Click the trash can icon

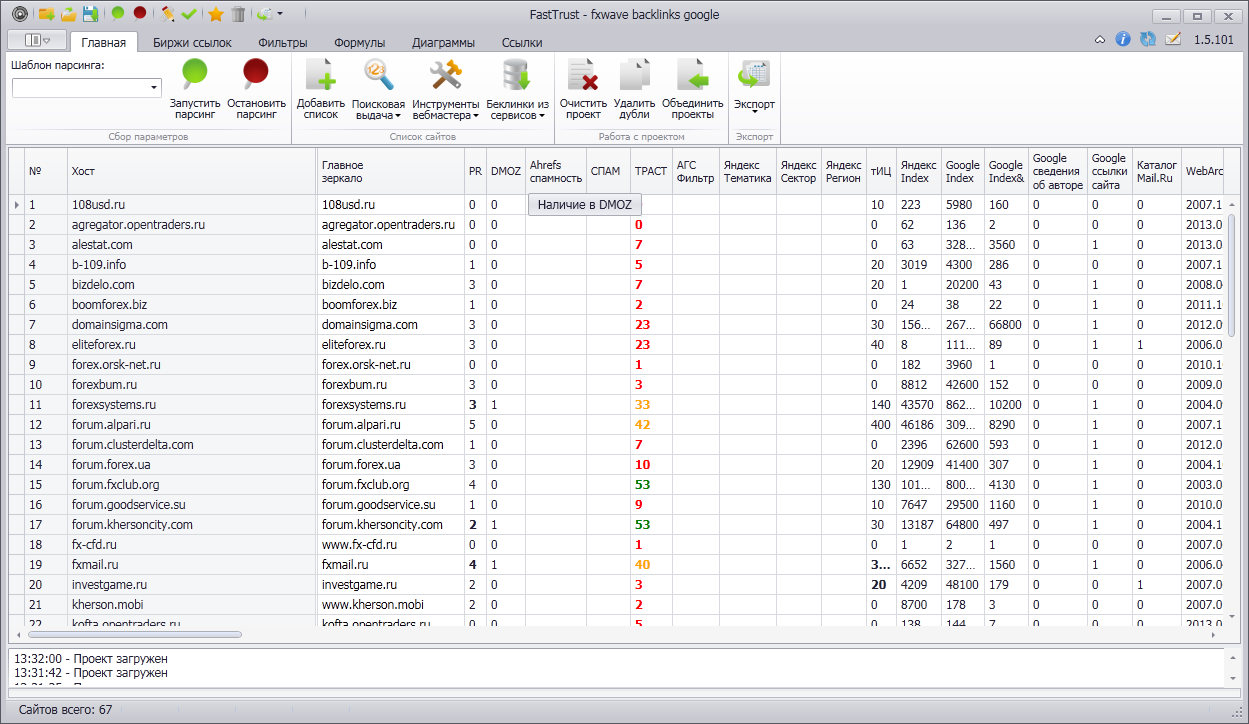tap(238, 14)
